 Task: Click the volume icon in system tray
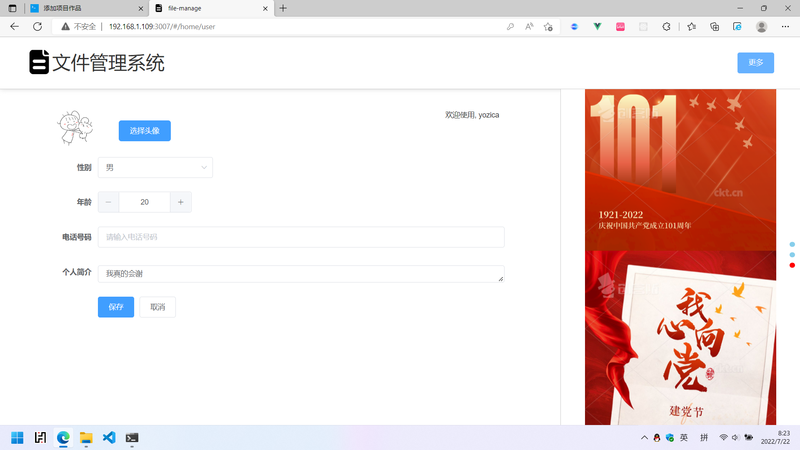click(x=735, y=438)
